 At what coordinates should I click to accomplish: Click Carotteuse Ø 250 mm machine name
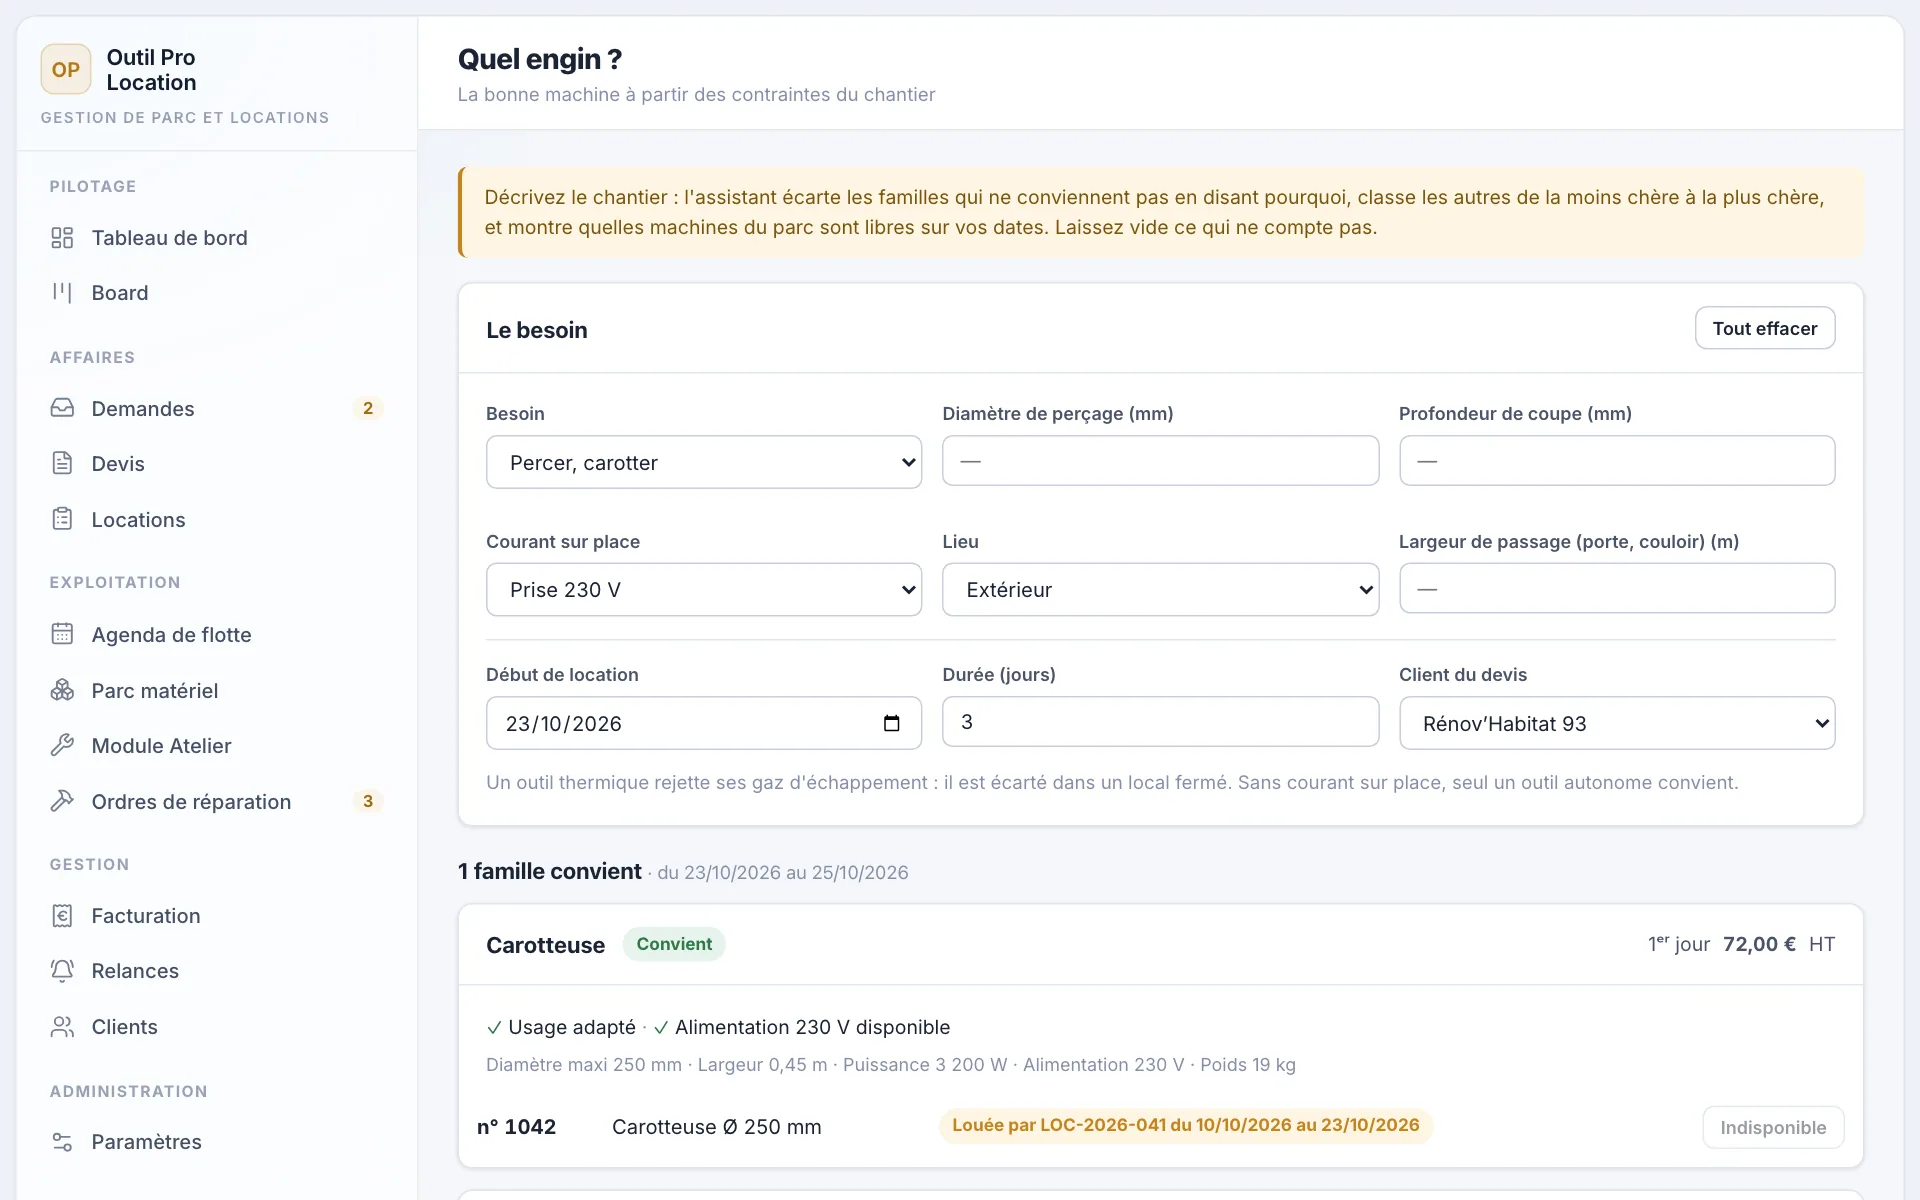click(x=716, y=1127)
